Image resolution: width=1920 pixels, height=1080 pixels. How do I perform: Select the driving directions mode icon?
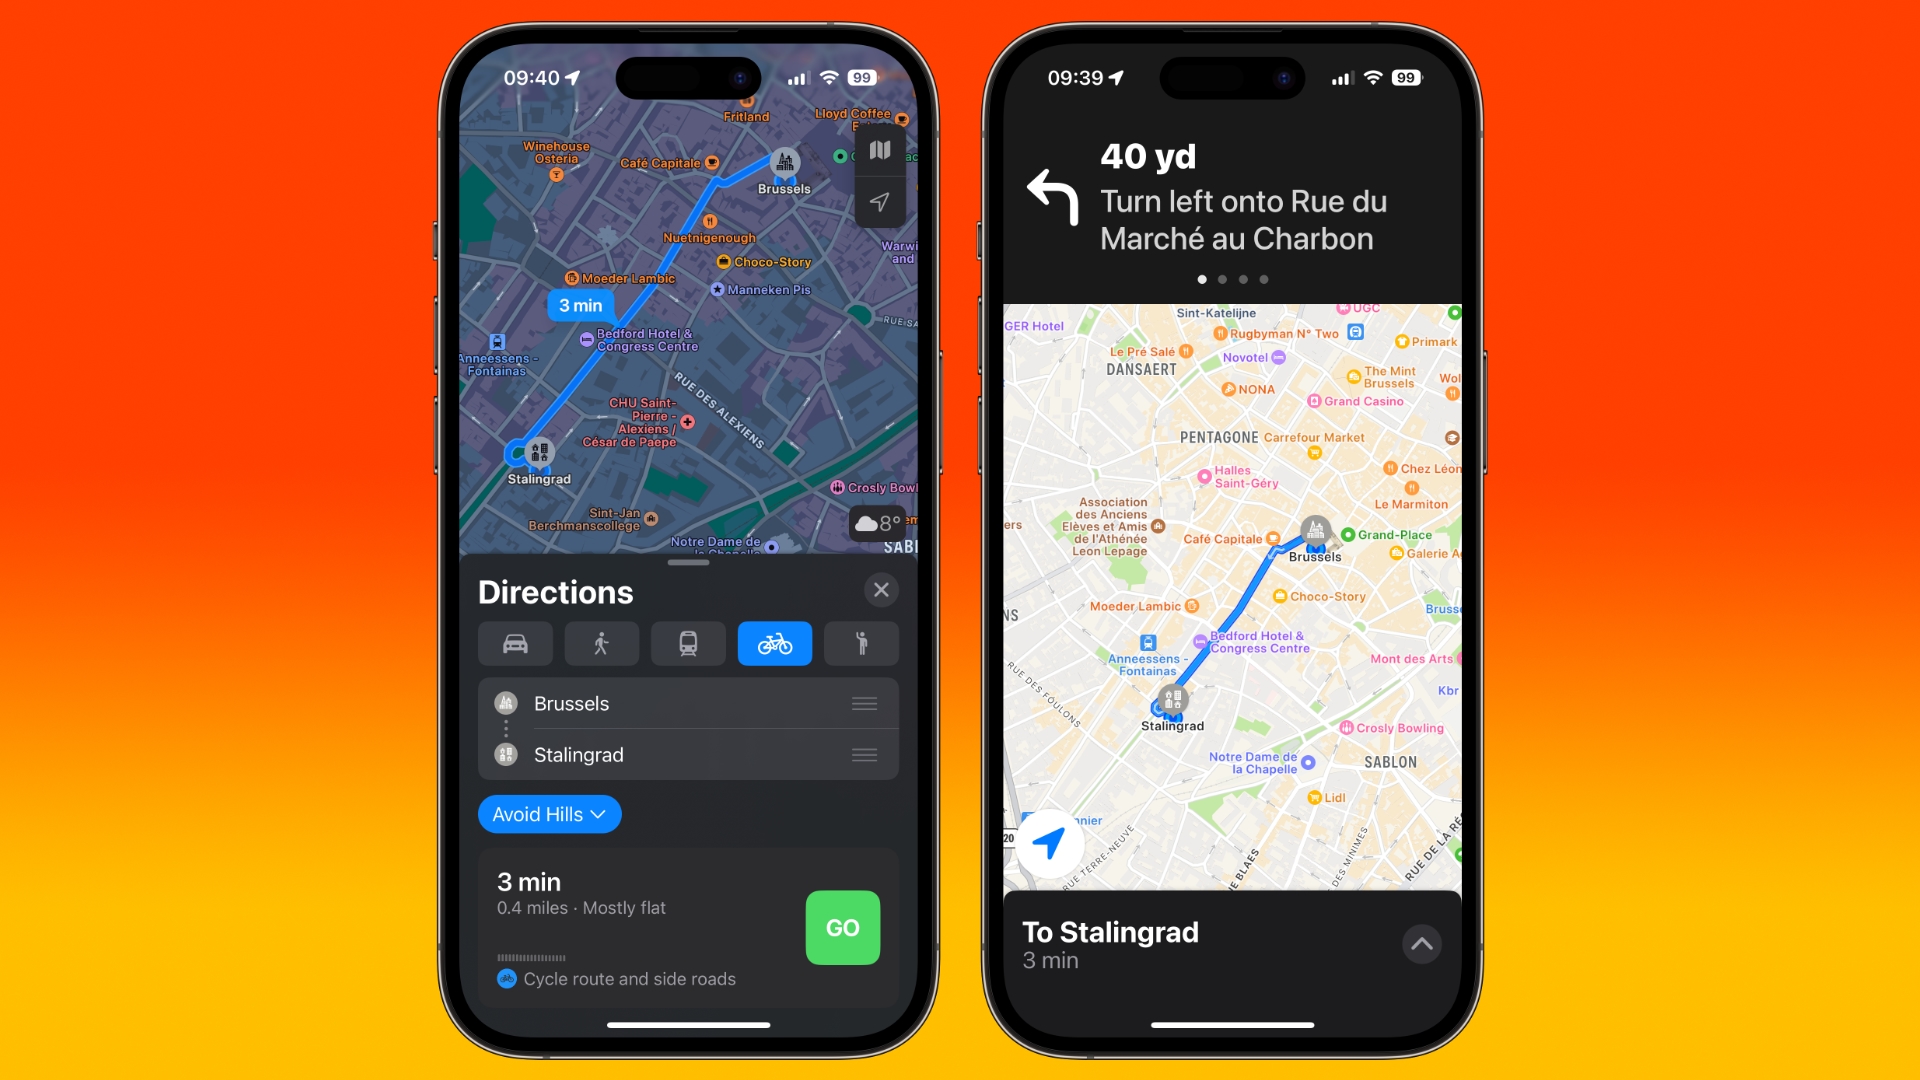514,644
